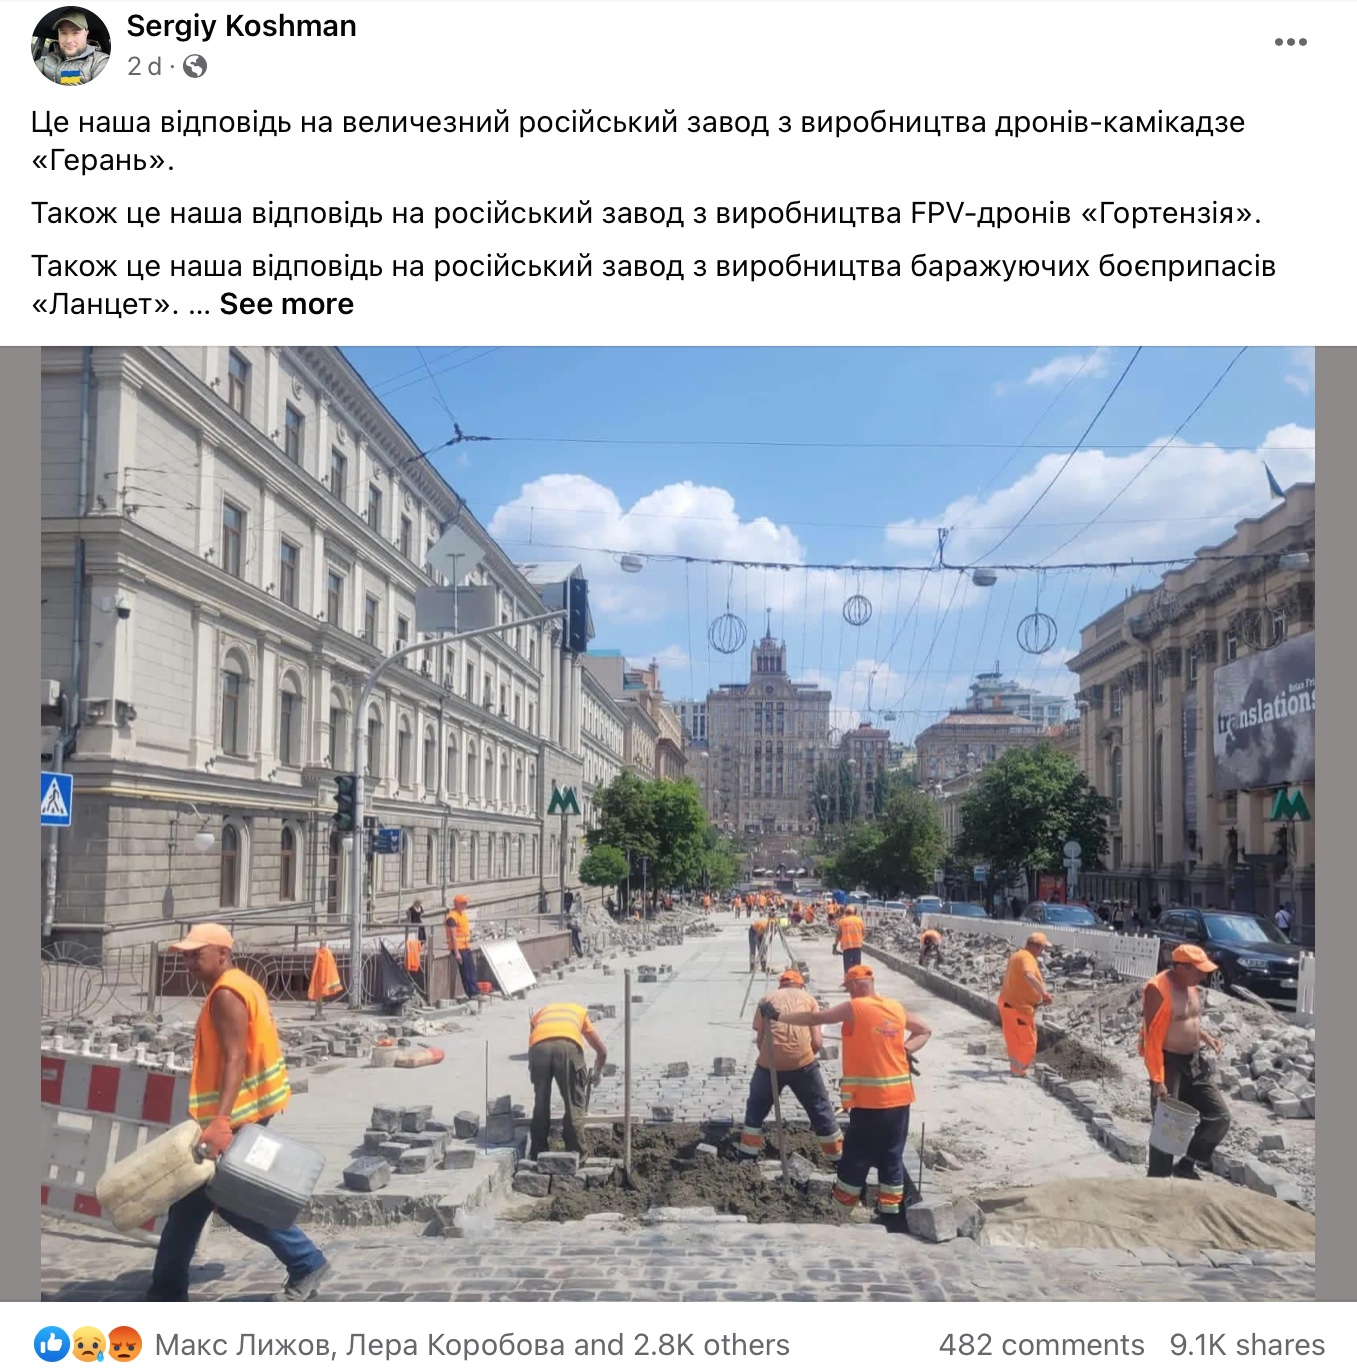Click the post line mentioning «Ланцет»
Viewport: 1357px width, 1370px height.
(653, 285)
